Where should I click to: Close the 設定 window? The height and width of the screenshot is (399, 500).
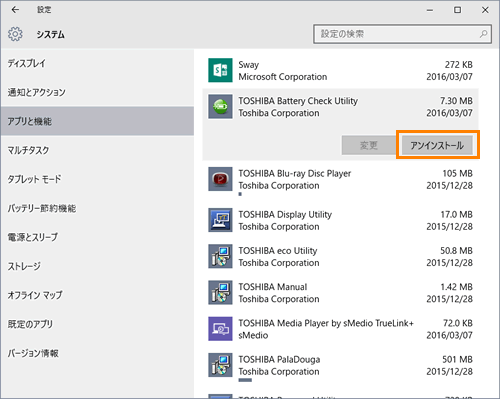485,10
